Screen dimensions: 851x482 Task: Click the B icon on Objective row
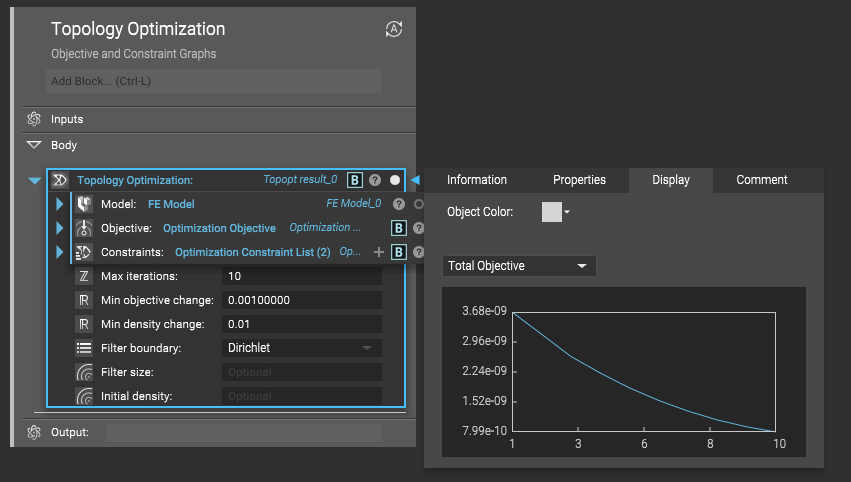pyautogui.click(x=398, y=228)
